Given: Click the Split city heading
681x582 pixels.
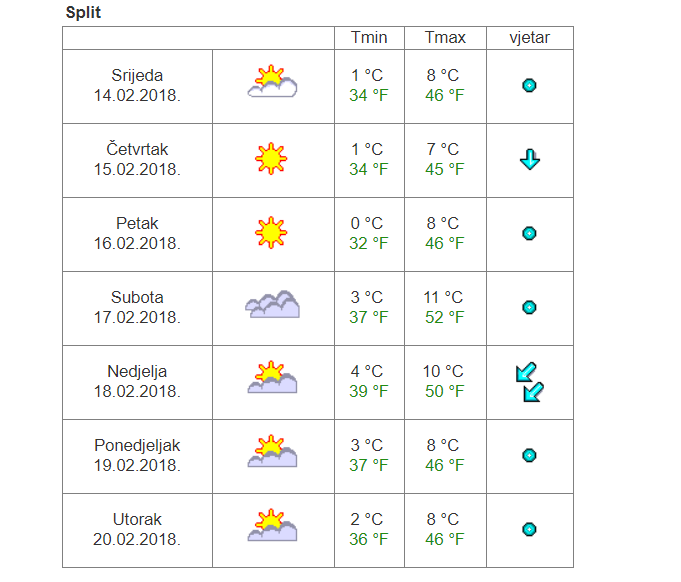Looking at the screenshot, I should (x=83, y=12).
